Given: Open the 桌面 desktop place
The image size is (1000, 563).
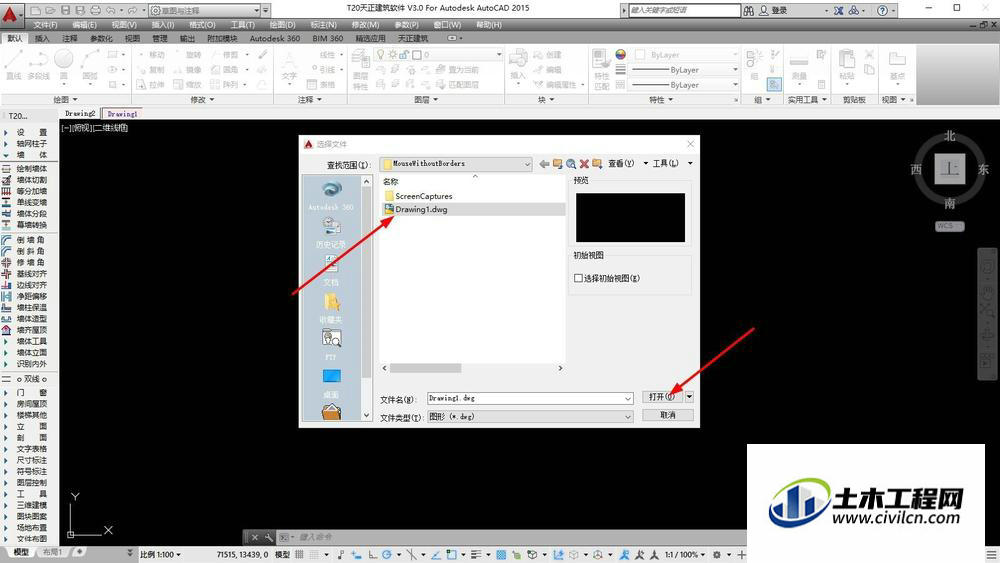Looking at the screenshot, I should pyautogui.click(x=331, y=383).
